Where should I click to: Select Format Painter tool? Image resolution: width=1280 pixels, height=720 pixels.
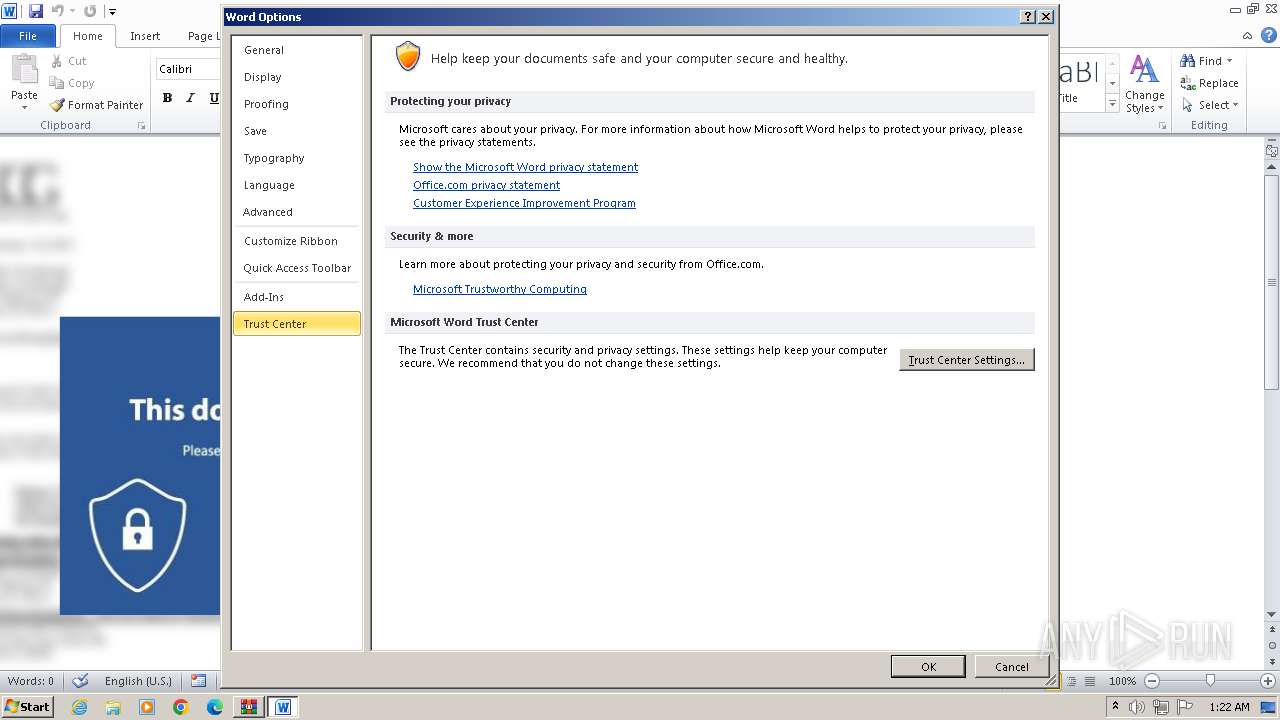click(97, 105)
